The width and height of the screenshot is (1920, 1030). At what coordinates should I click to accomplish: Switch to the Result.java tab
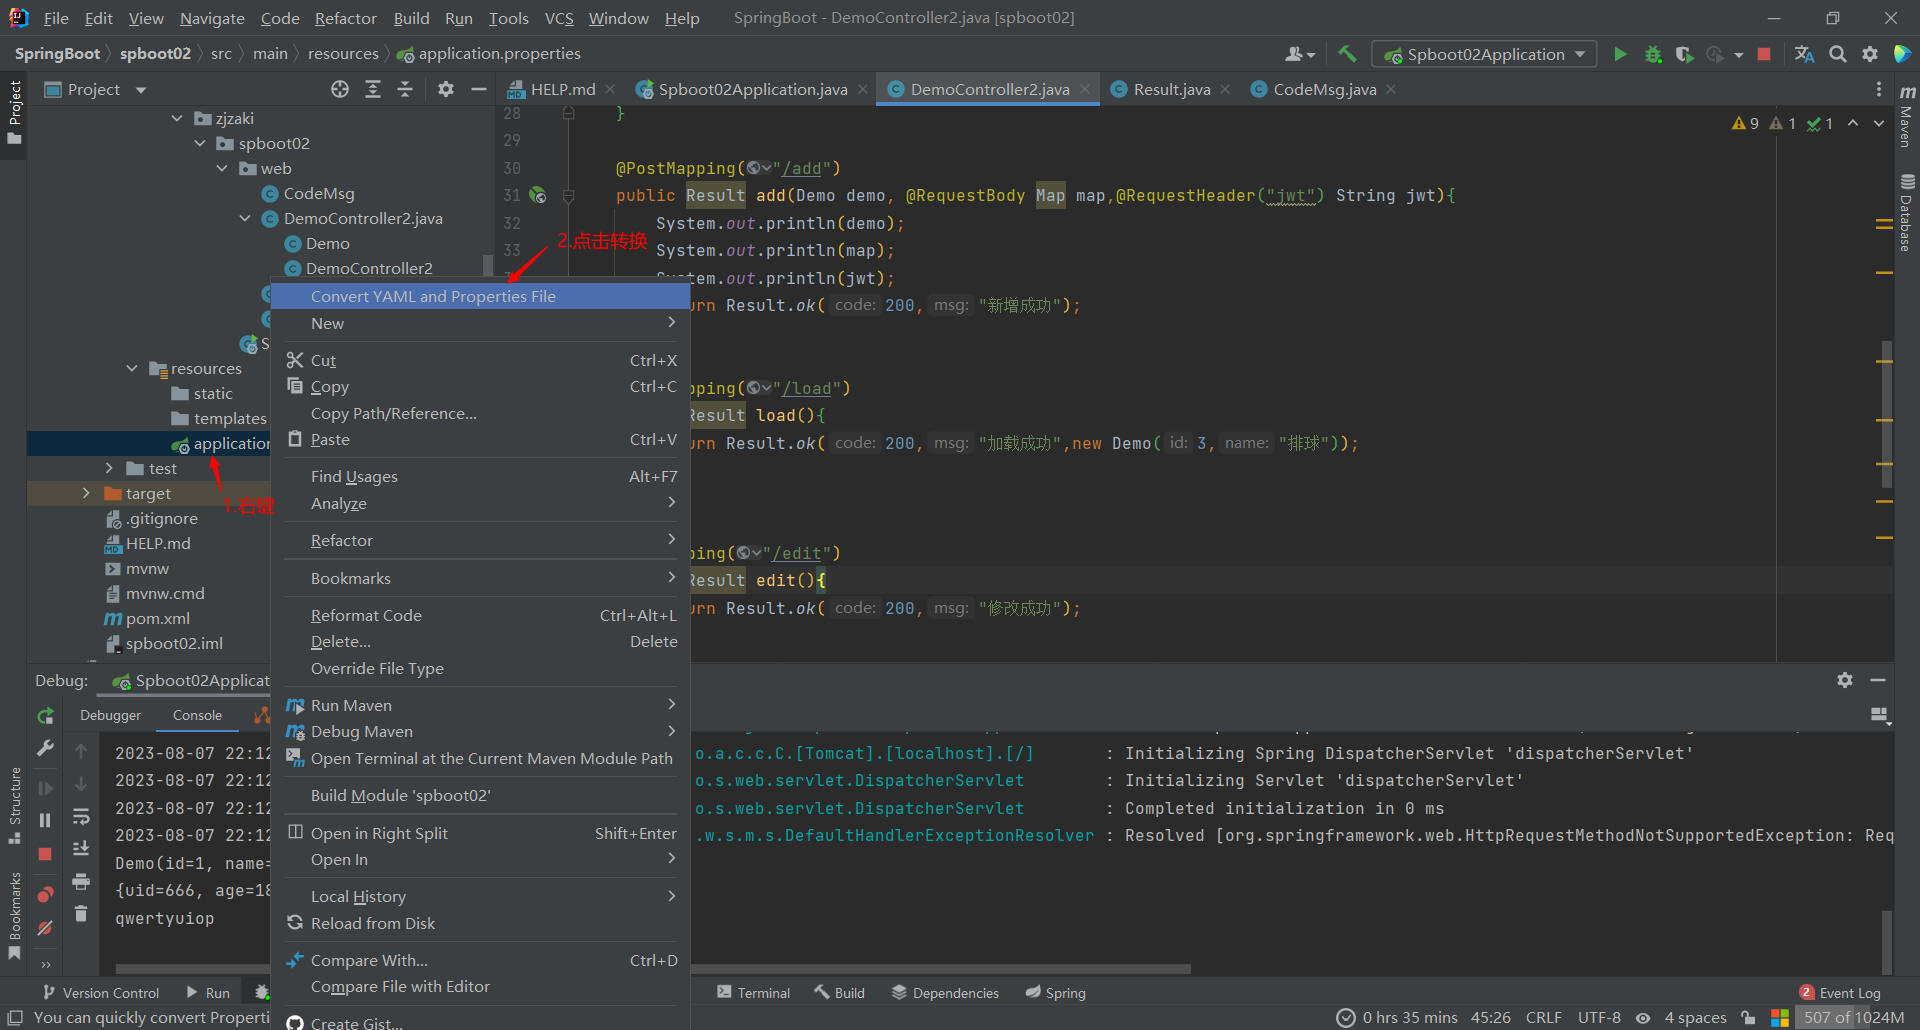coord(1171,89)
